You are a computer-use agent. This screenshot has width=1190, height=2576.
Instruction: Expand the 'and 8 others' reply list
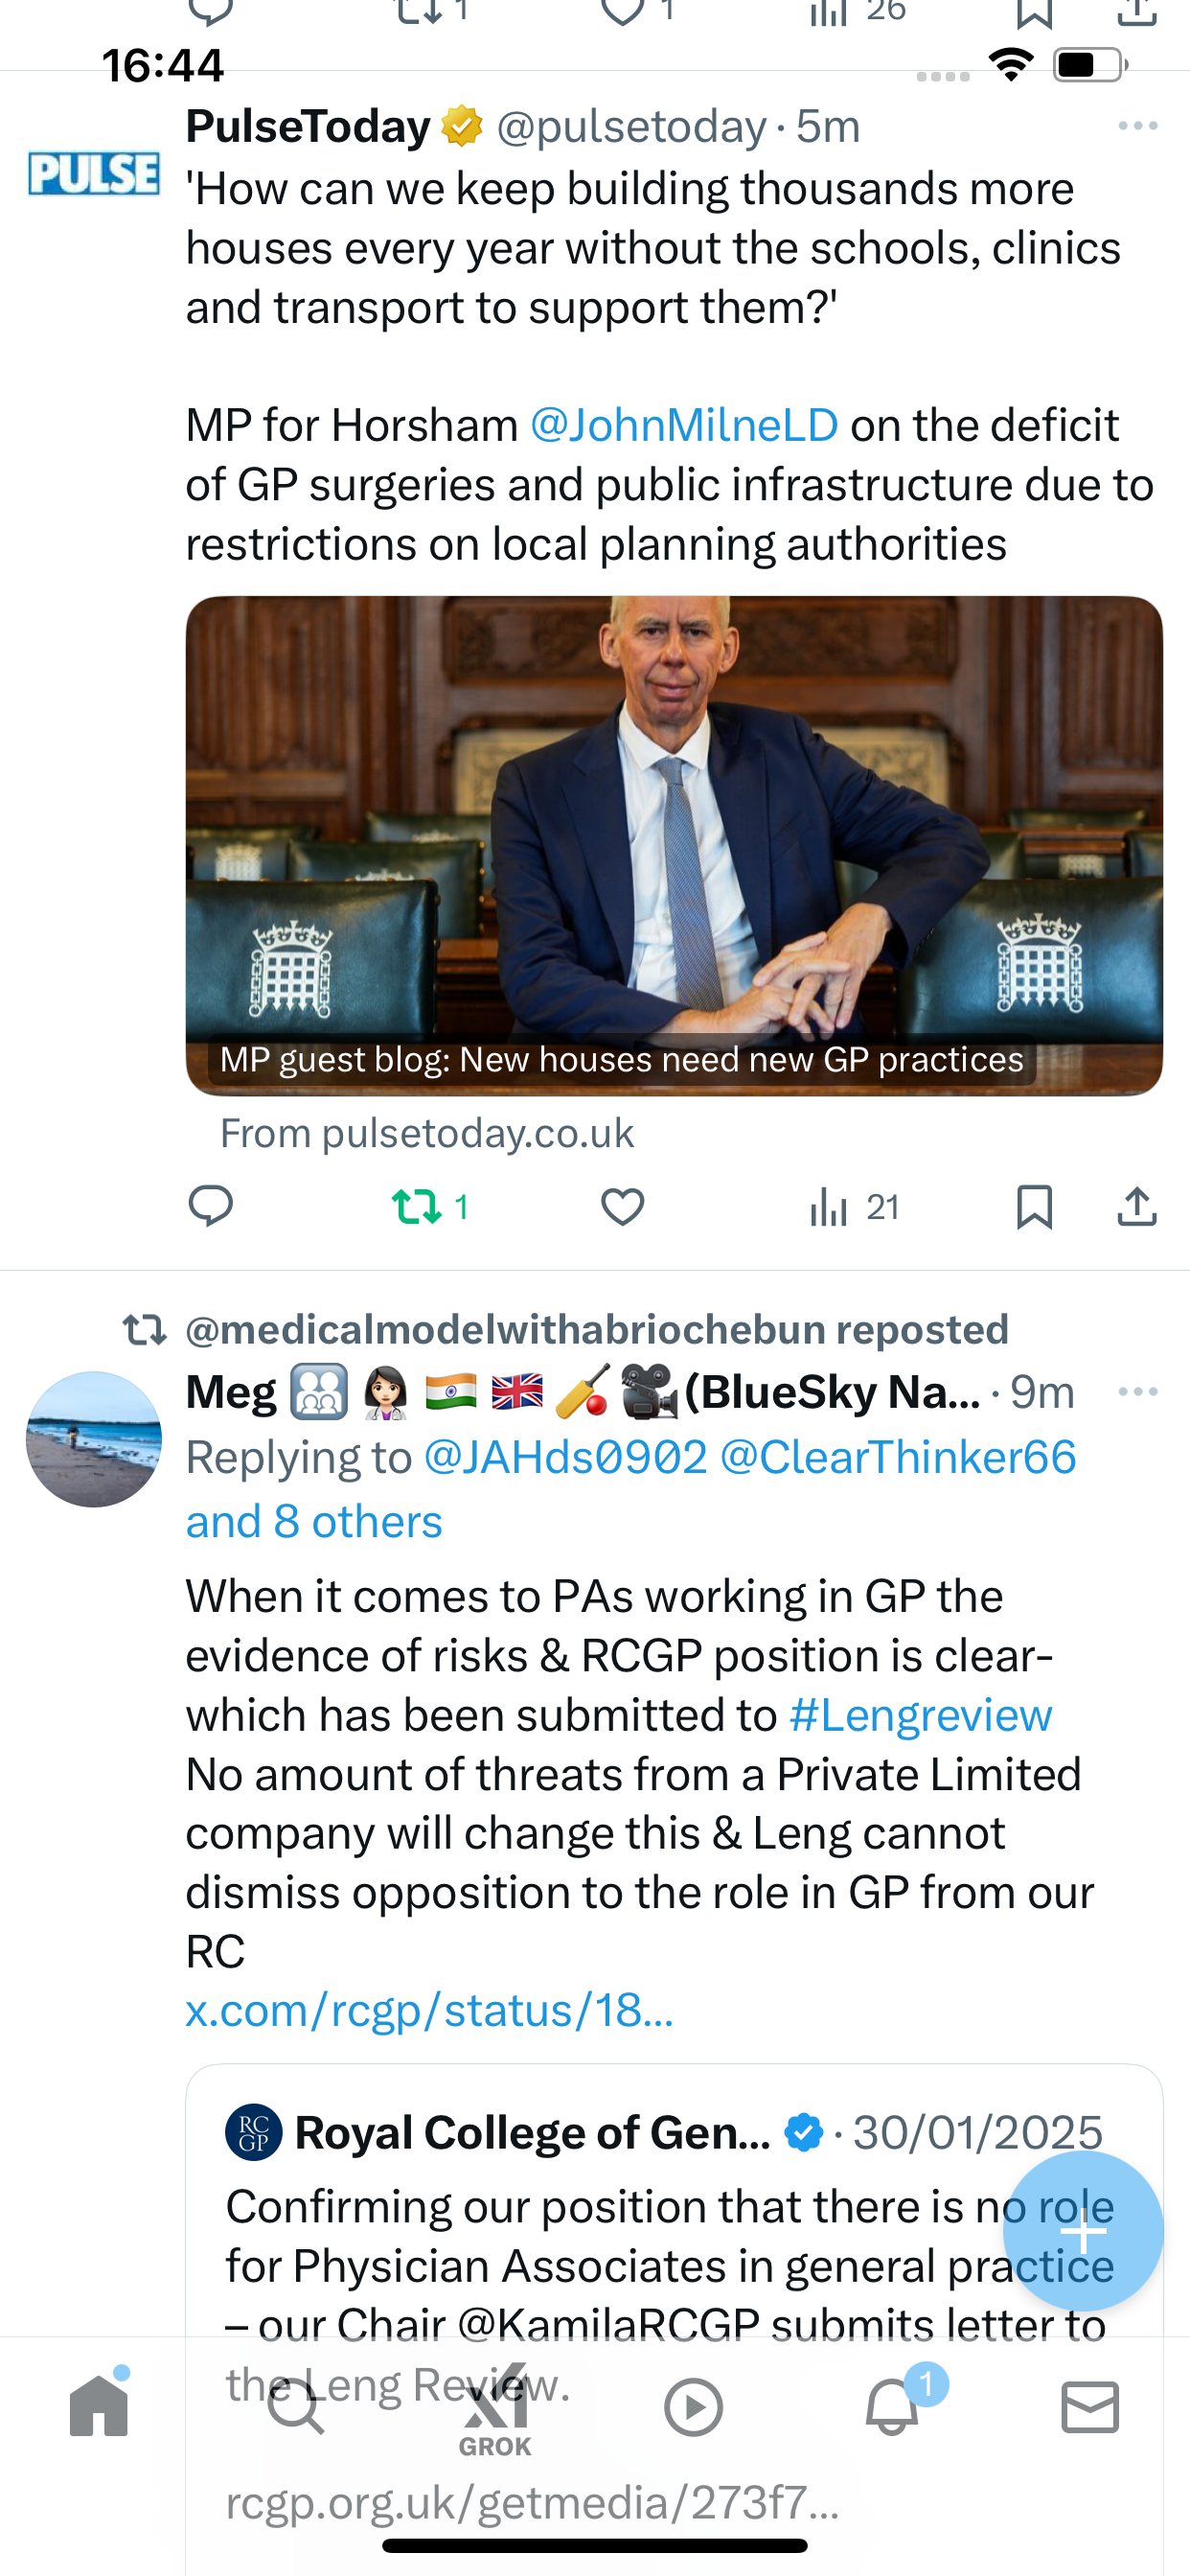click(314, 1521)
